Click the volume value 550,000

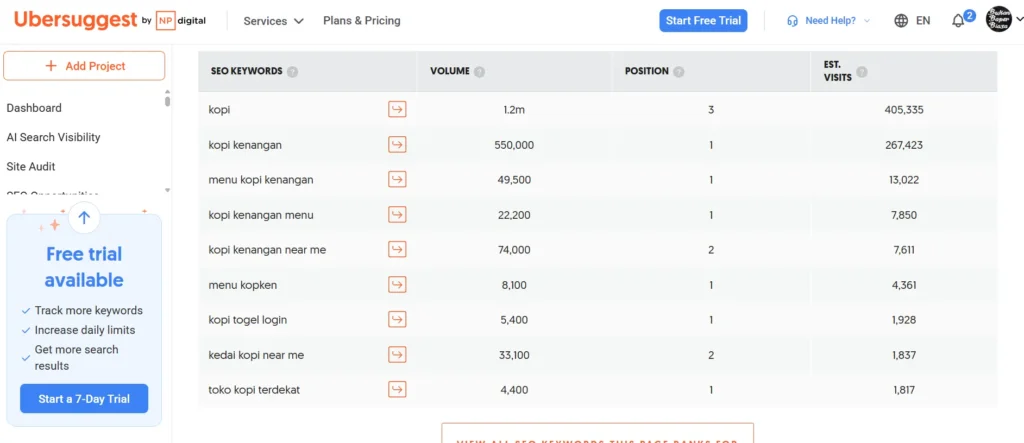pyautogui.click(x=514, y=145)
